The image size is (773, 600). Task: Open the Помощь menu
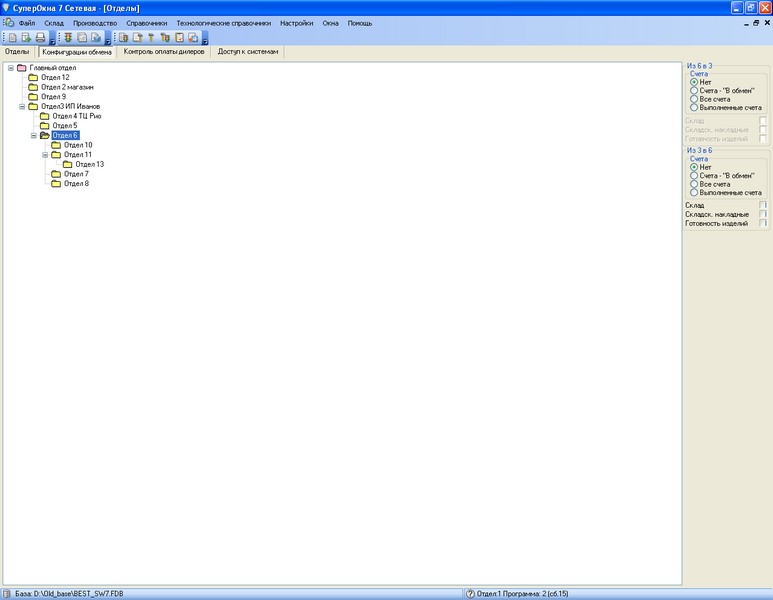pos(360,23)
